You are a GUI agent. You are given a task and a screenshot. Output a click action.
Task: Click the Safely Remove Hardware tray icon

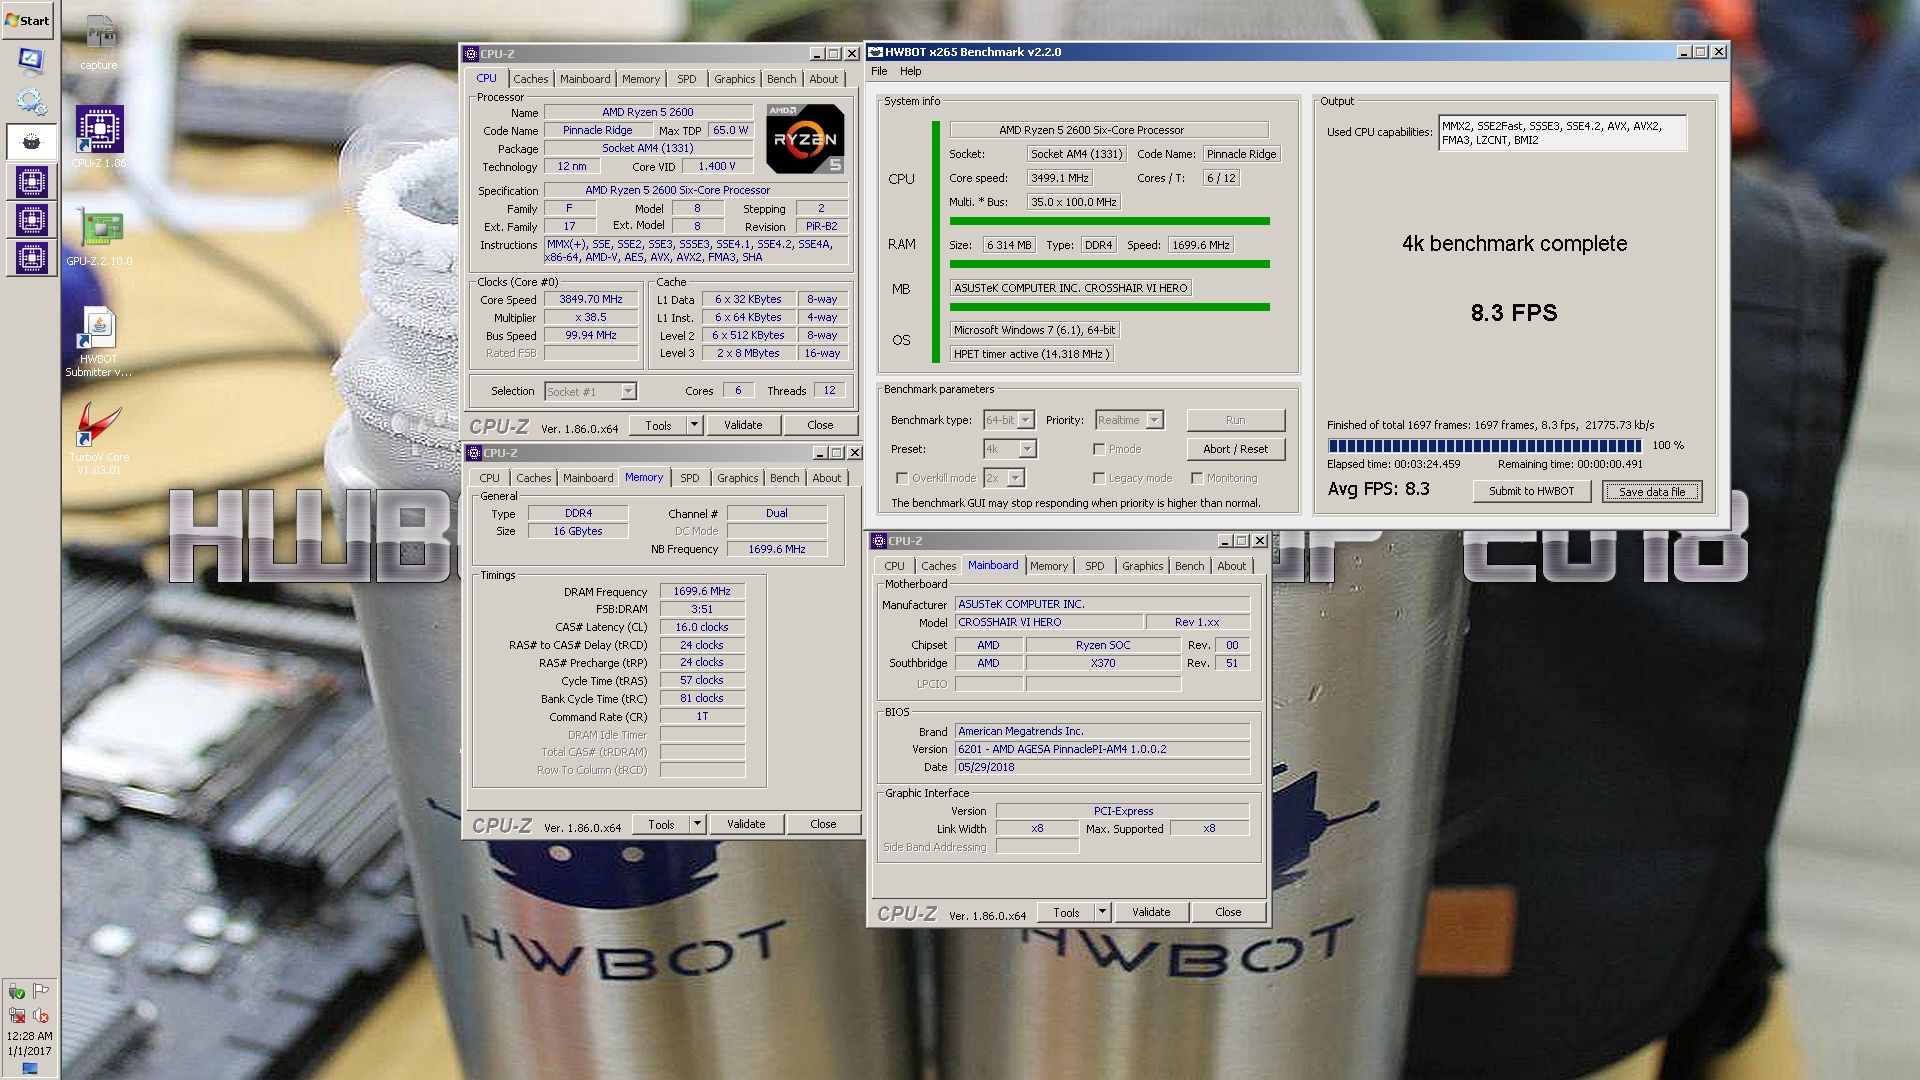[17, 991]
